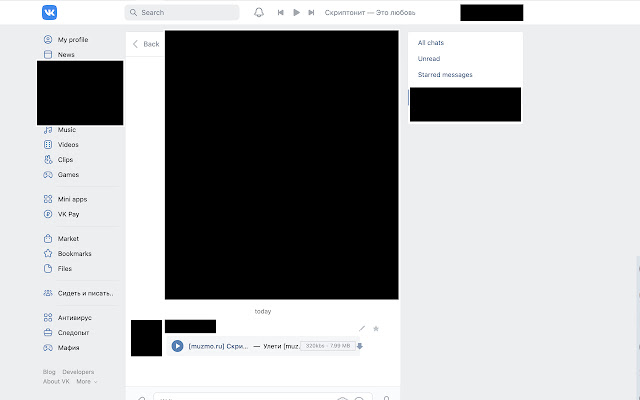Skip to next track in header player
The width and height of the screenshot is (640, 400).
(x=311, y=13)
